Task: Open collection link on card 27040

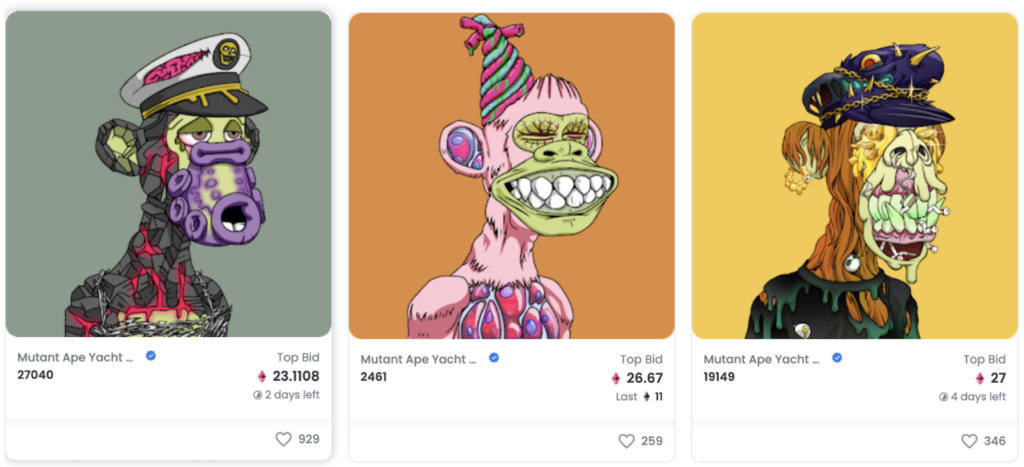Action: click(76, 357)
